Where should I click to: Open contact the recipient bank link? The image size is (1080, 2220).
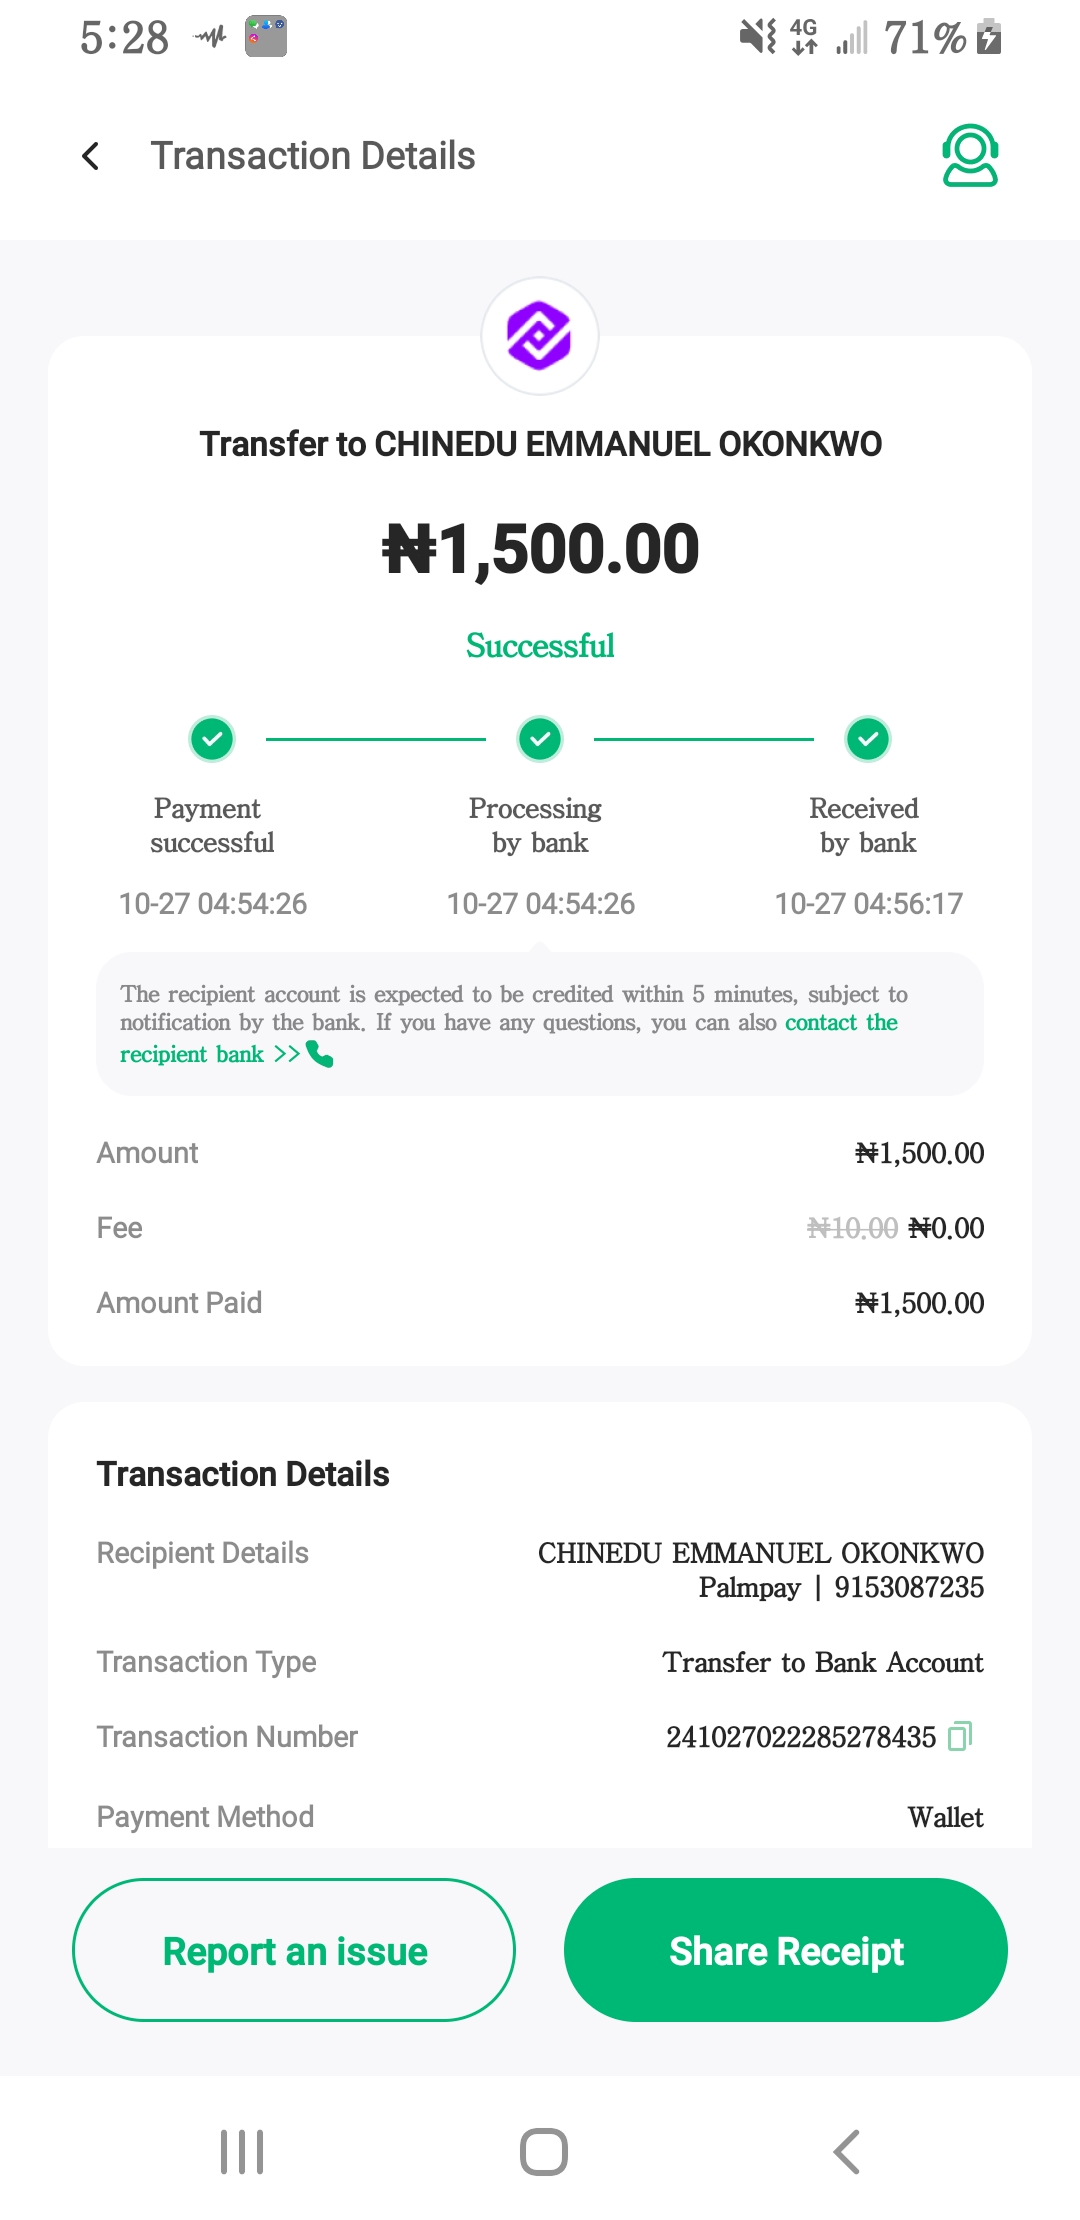(840, 1023)
